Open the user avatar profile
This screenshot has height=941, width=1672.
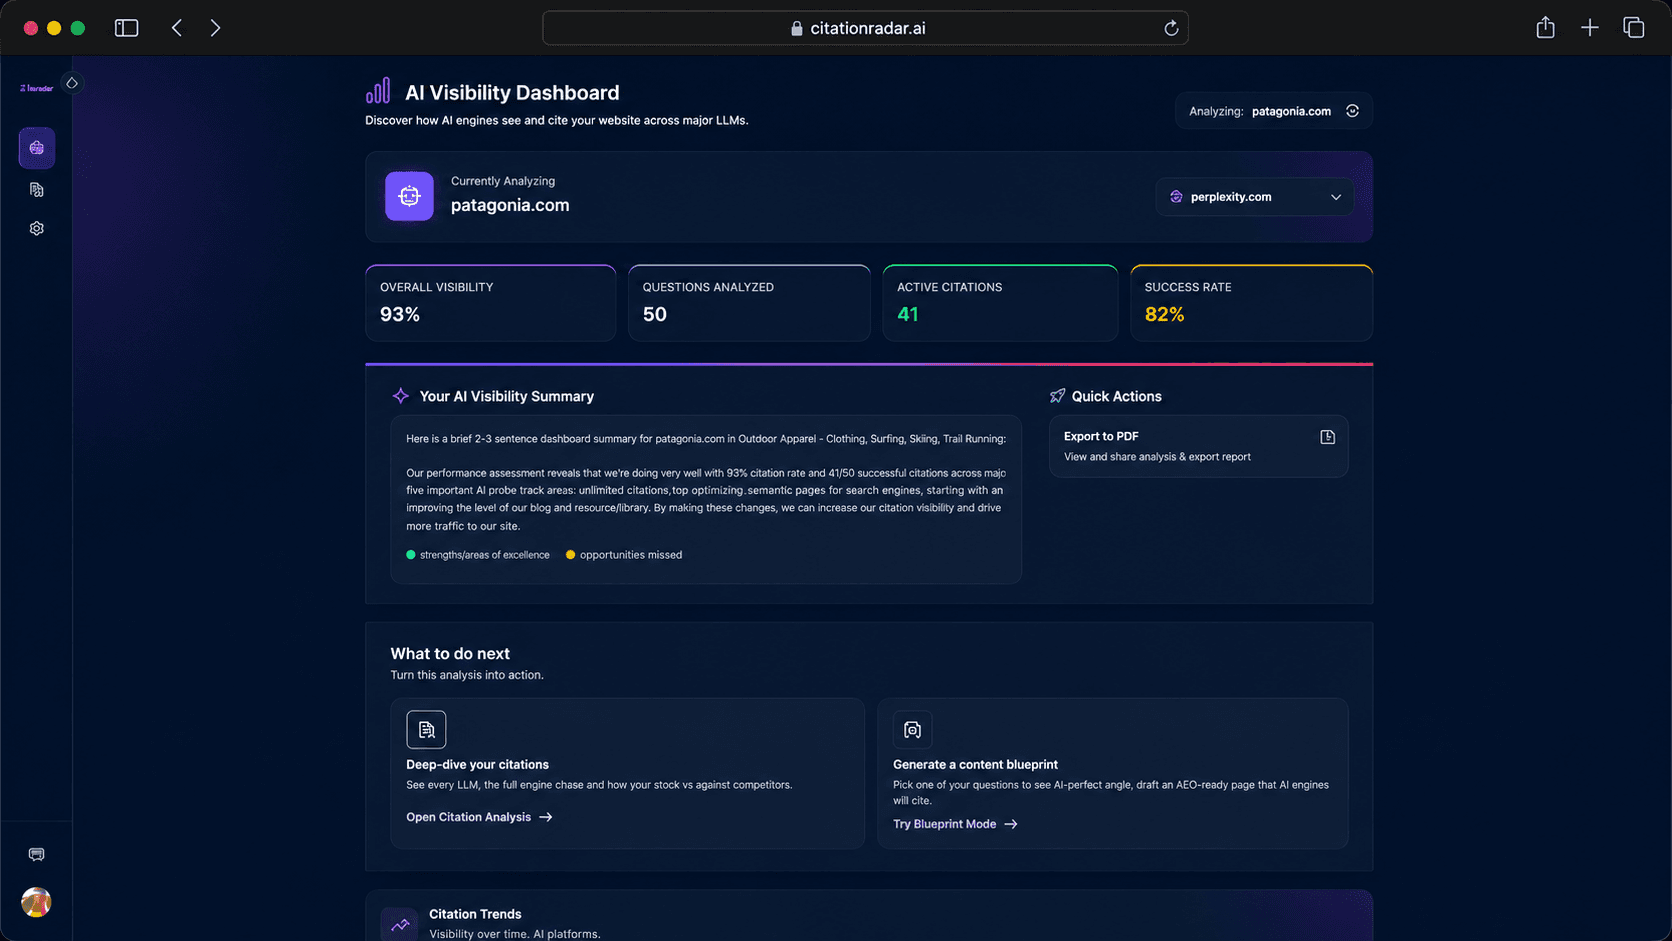click(36, 902)
